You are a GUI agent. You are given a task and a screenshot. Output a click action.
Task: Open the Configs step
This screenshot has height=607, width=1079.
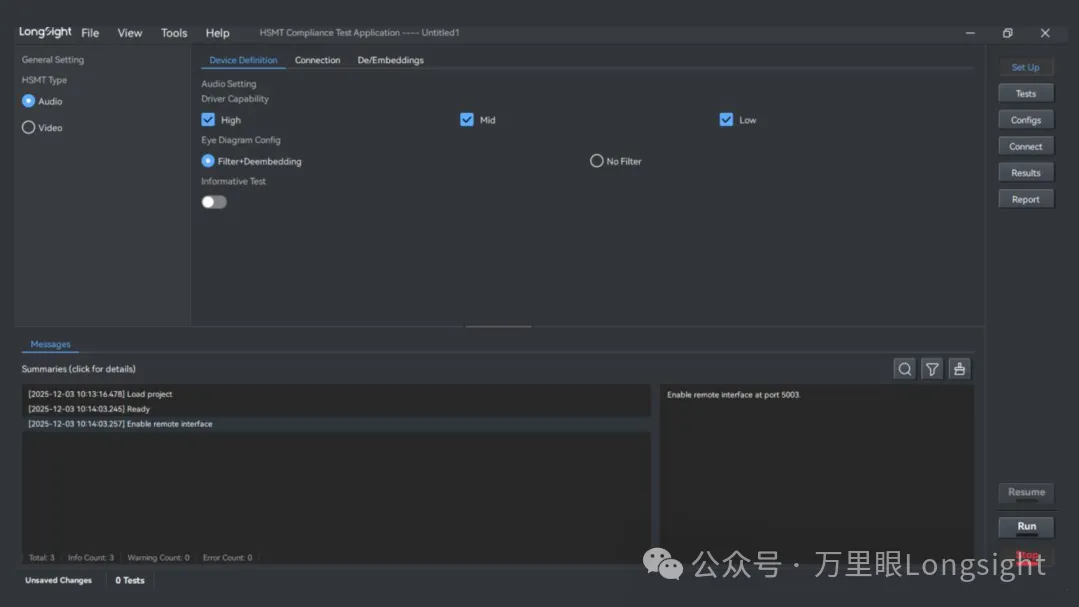pyautogui.click(x=1025, y=120)
